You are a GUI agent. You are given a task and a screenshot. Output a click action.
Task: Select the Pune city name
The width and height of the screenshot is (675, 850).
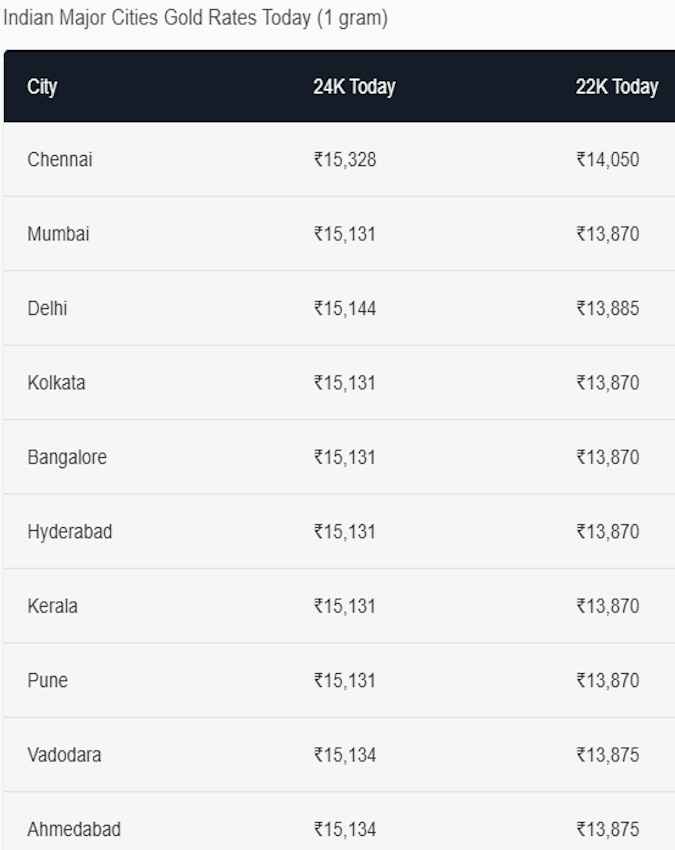click(48, 680)
